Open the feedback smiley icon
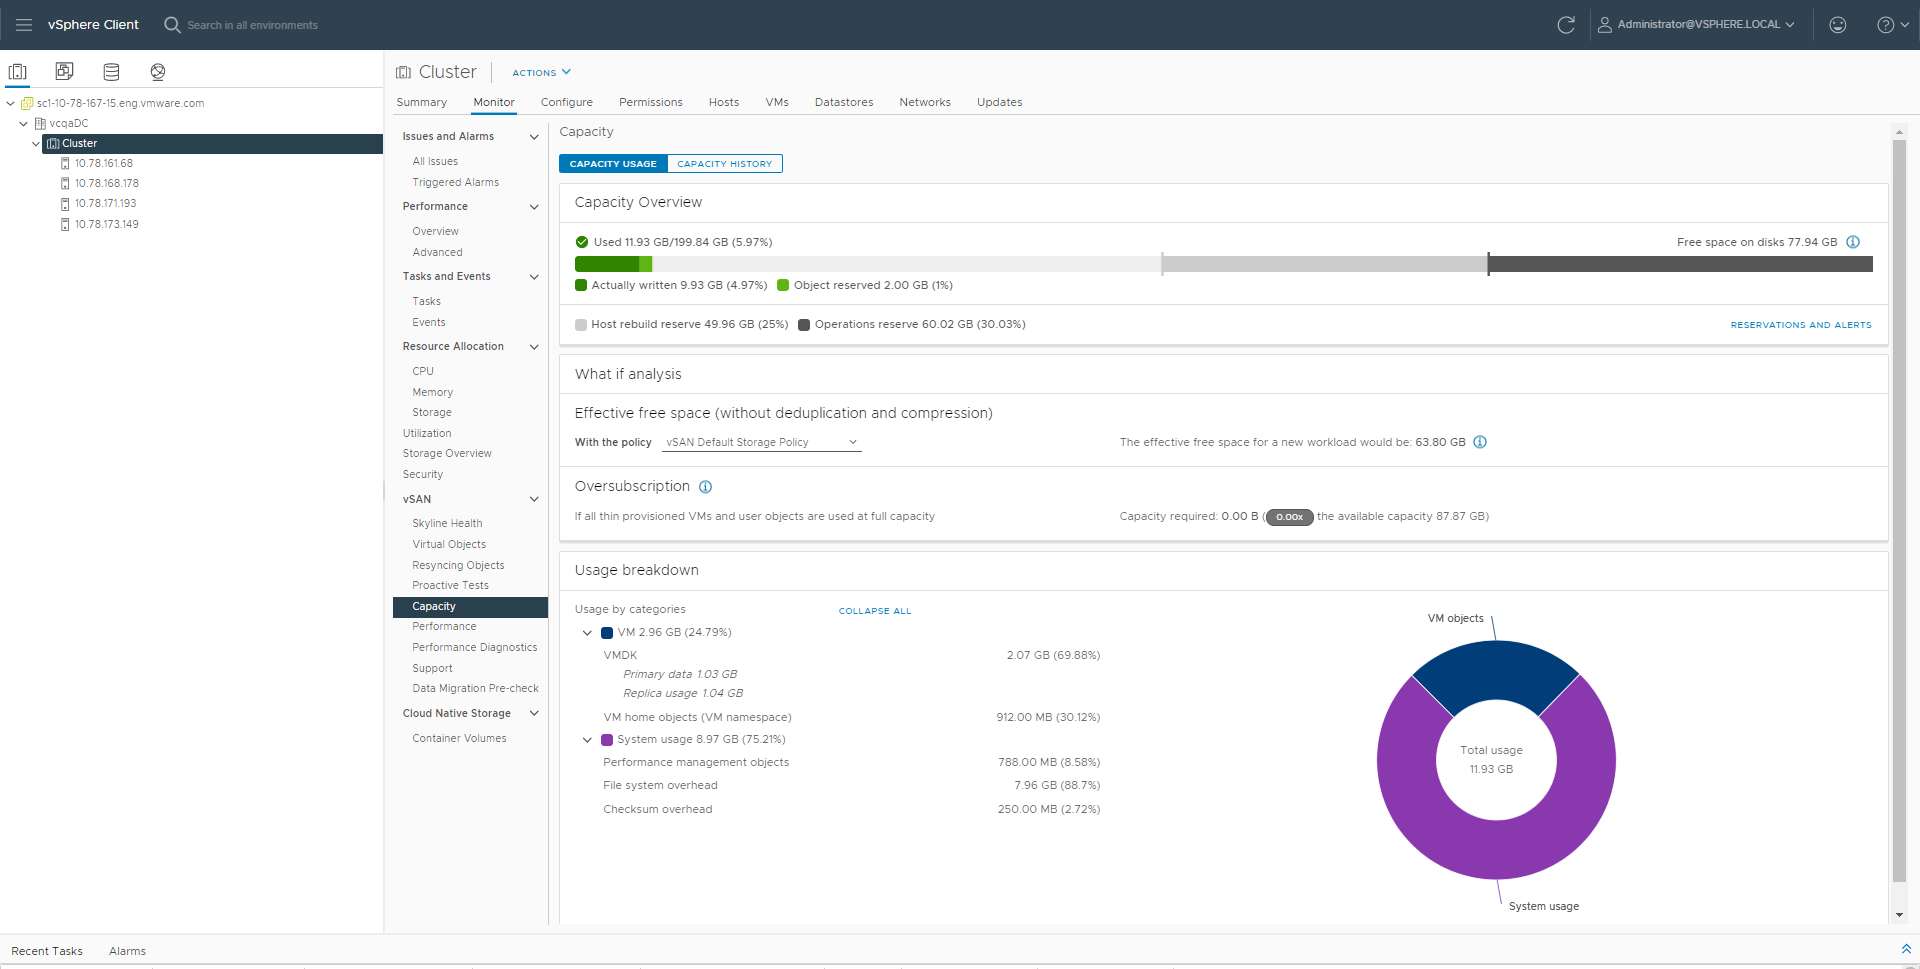This screenshot has width=1920, height=969. click(x=1838, y=25)
